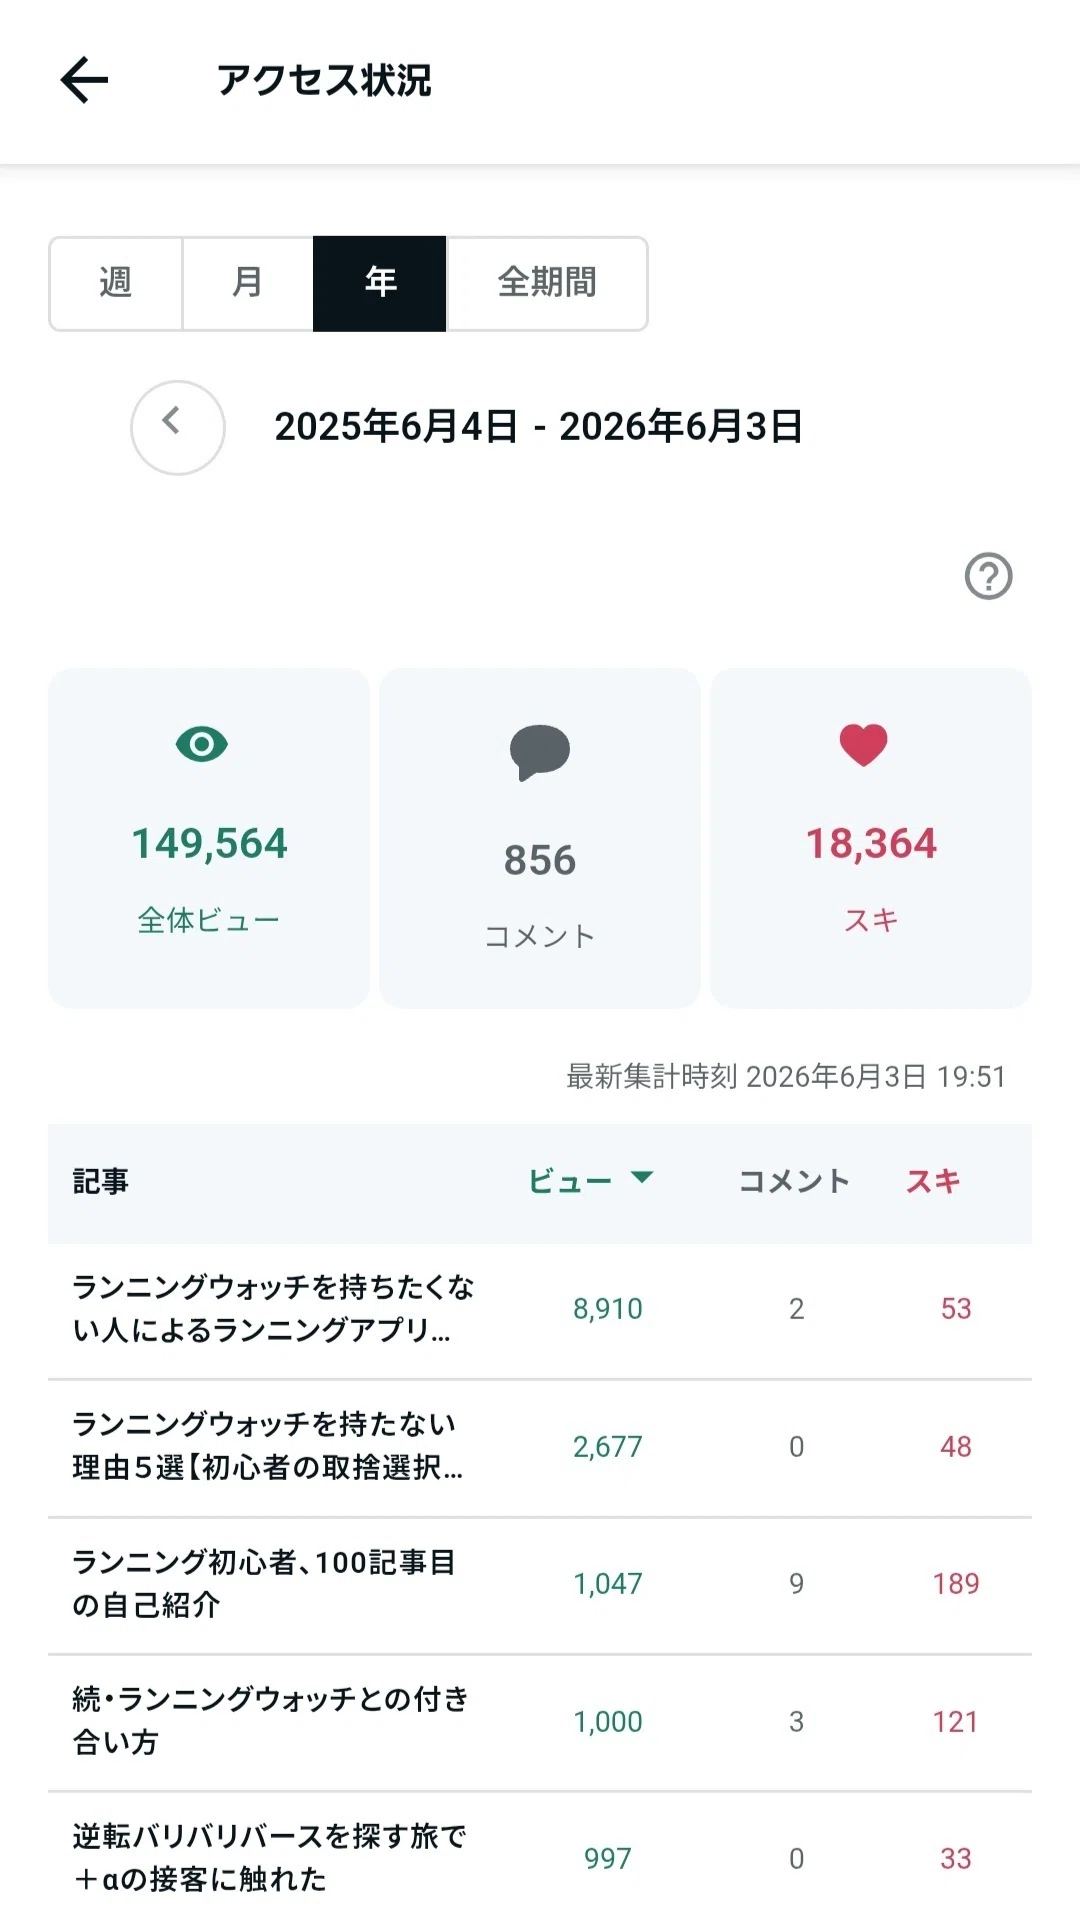Tap the 149,564 全体ビュー card
Screen dimensions: 1080x1920
point(209,838)
